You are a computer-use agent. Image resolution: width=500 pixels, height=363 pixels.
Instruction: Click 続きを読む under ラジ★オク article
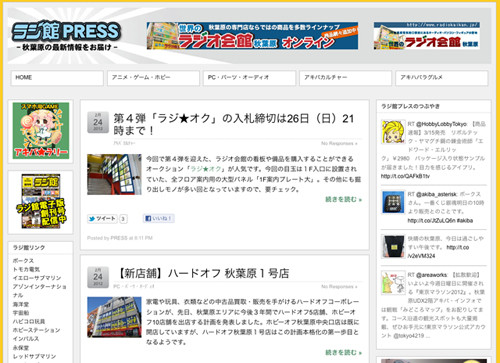343,199
